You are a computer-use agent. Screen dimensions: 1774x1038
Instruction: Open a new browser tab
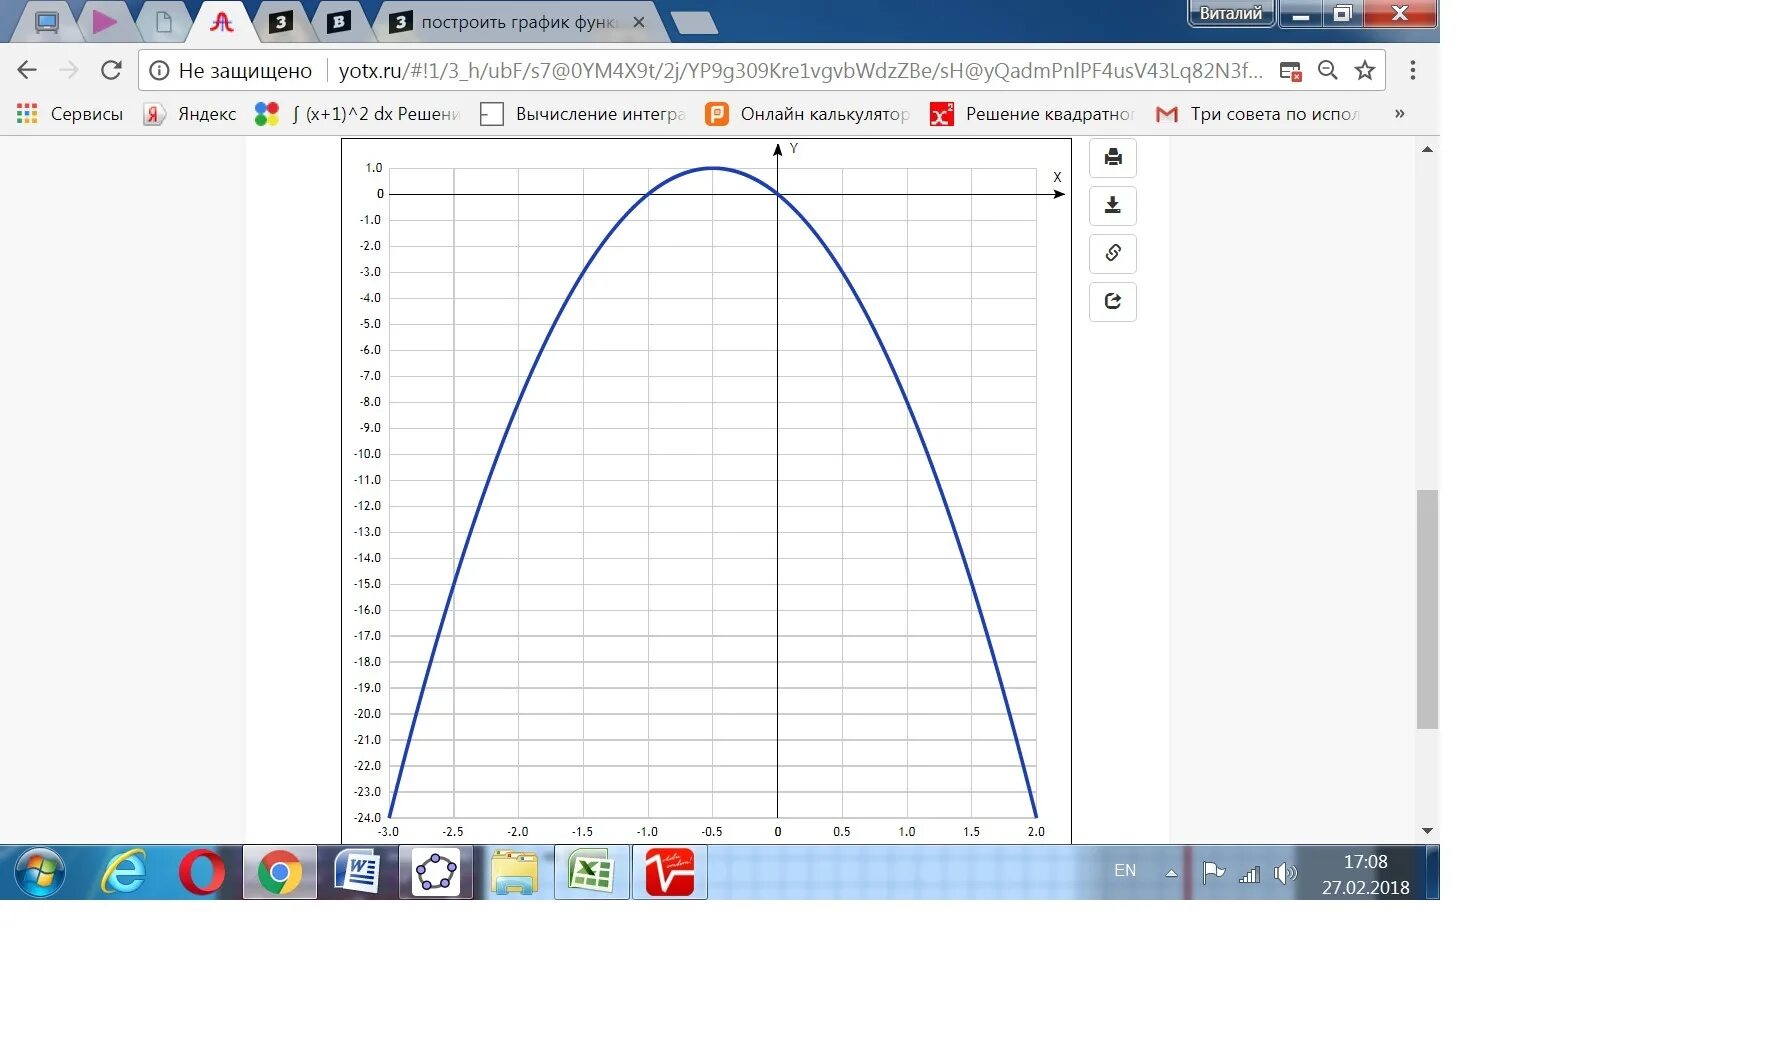tap(693, 23)
